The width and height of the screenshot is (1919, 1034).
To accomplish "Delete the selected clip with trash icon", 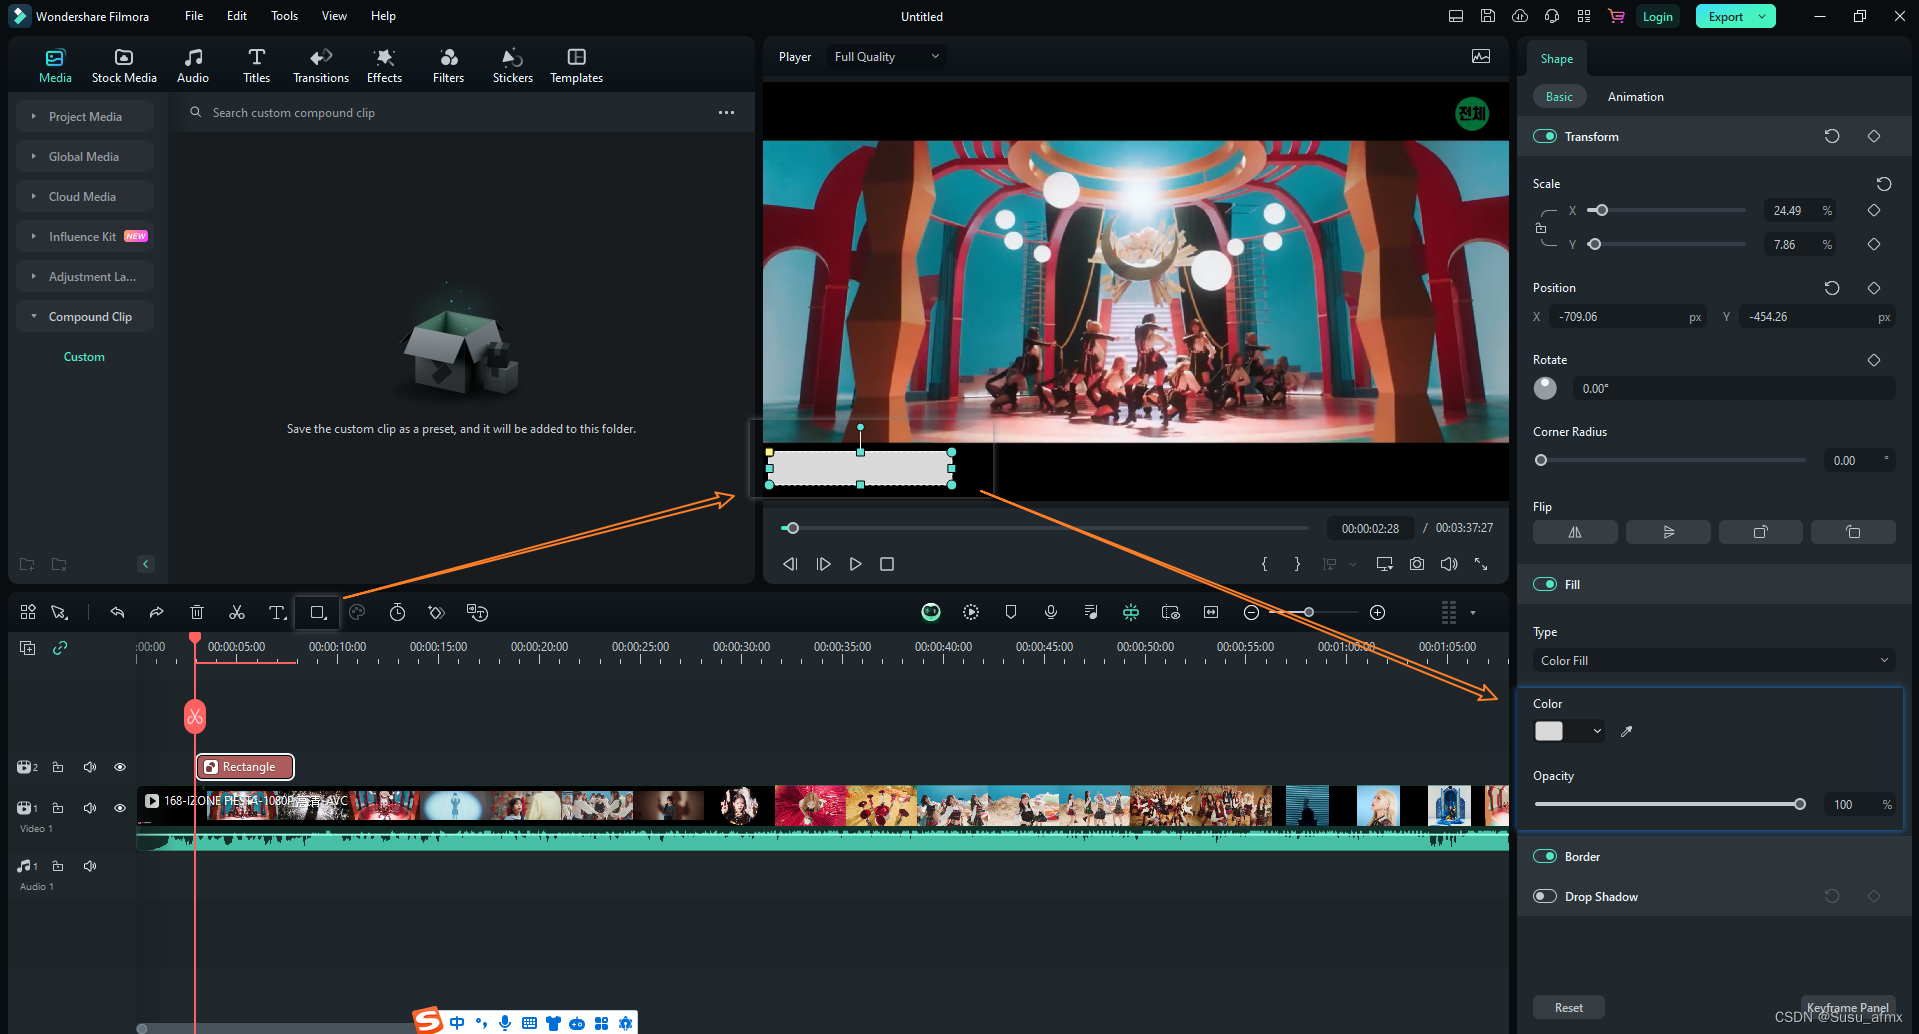I will [197, 612].
